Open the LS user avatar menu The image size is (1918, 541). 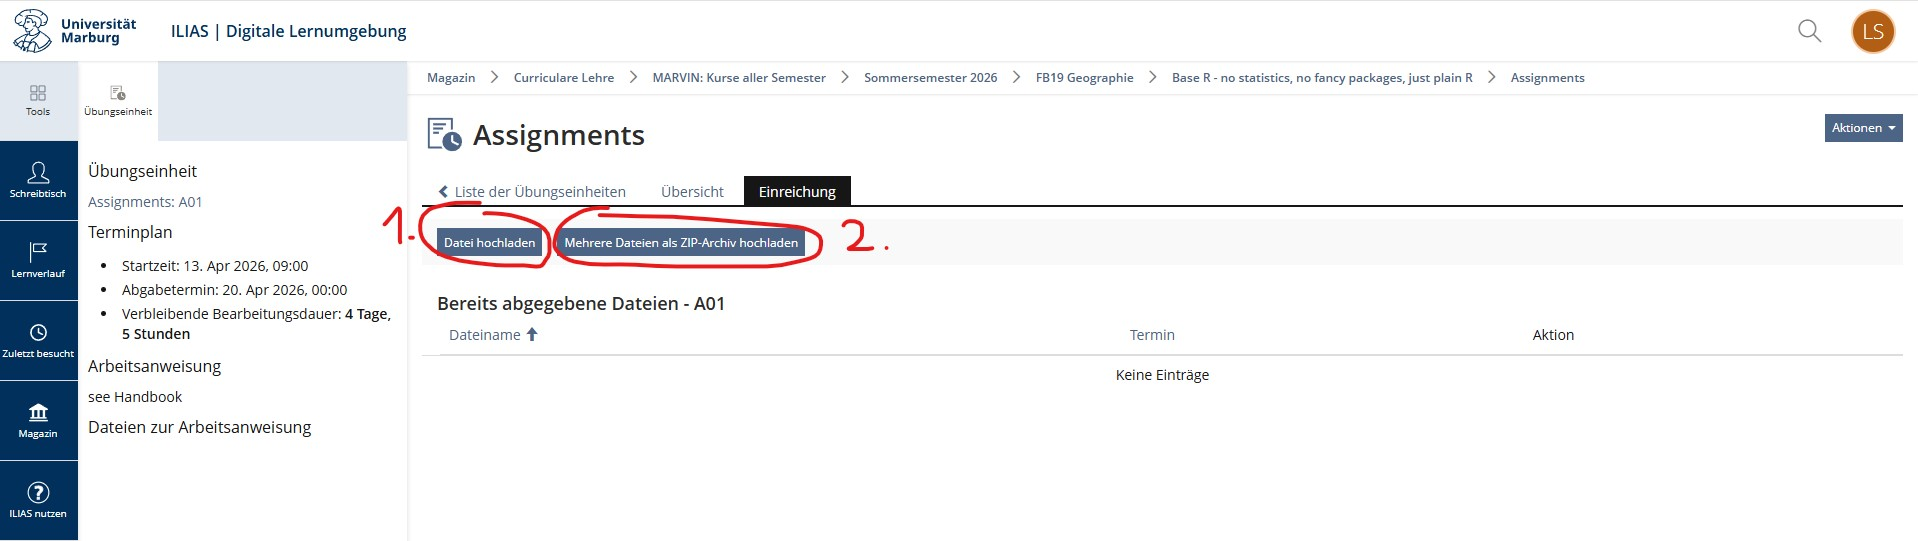(1872, 31)
